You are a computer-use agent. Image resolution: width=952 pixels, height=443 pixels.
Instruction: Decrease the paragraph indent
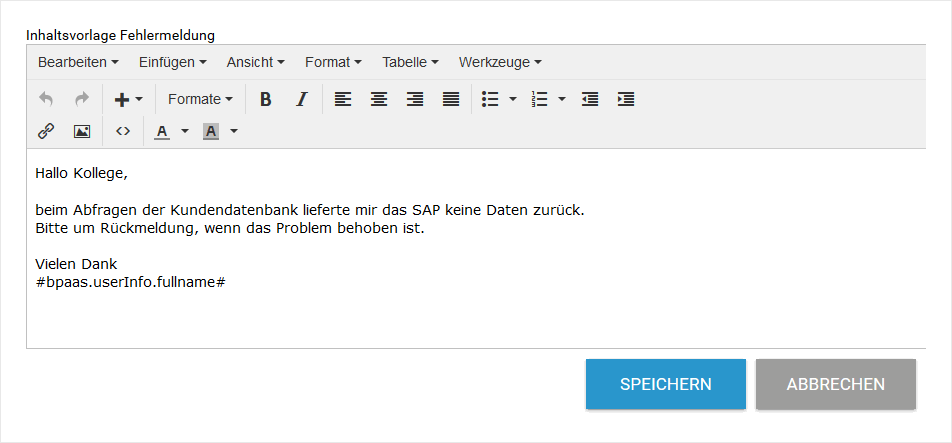click(x=590, y=99)
